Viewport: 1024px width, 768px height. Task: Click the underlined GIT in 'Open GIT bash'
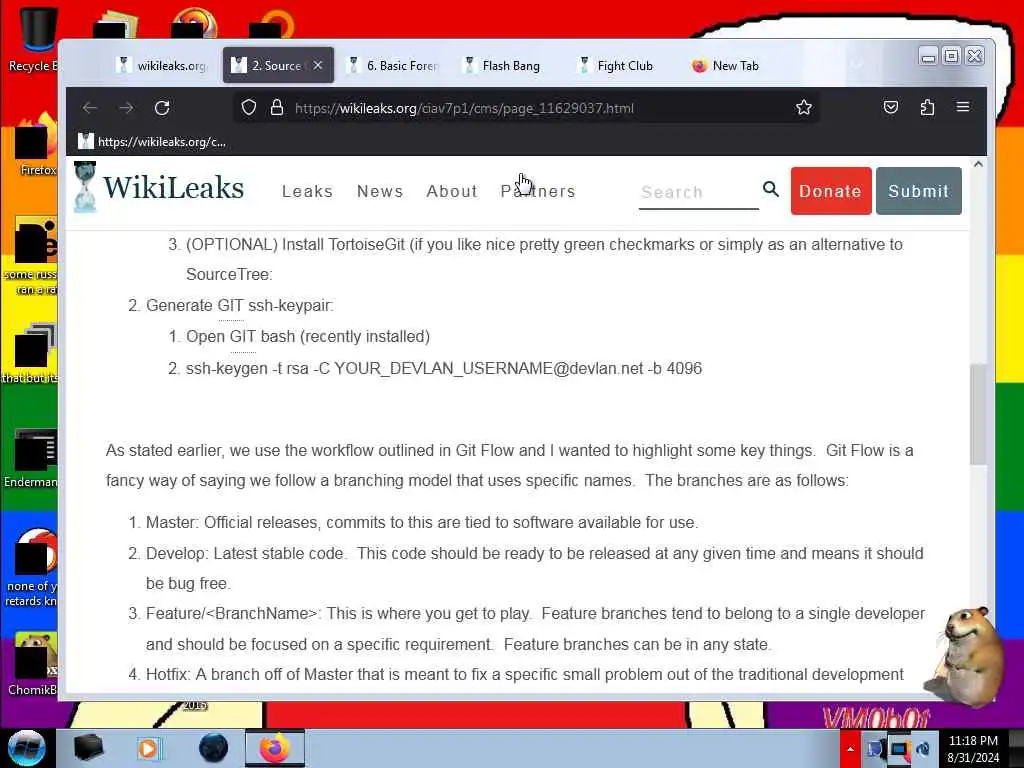243,336
